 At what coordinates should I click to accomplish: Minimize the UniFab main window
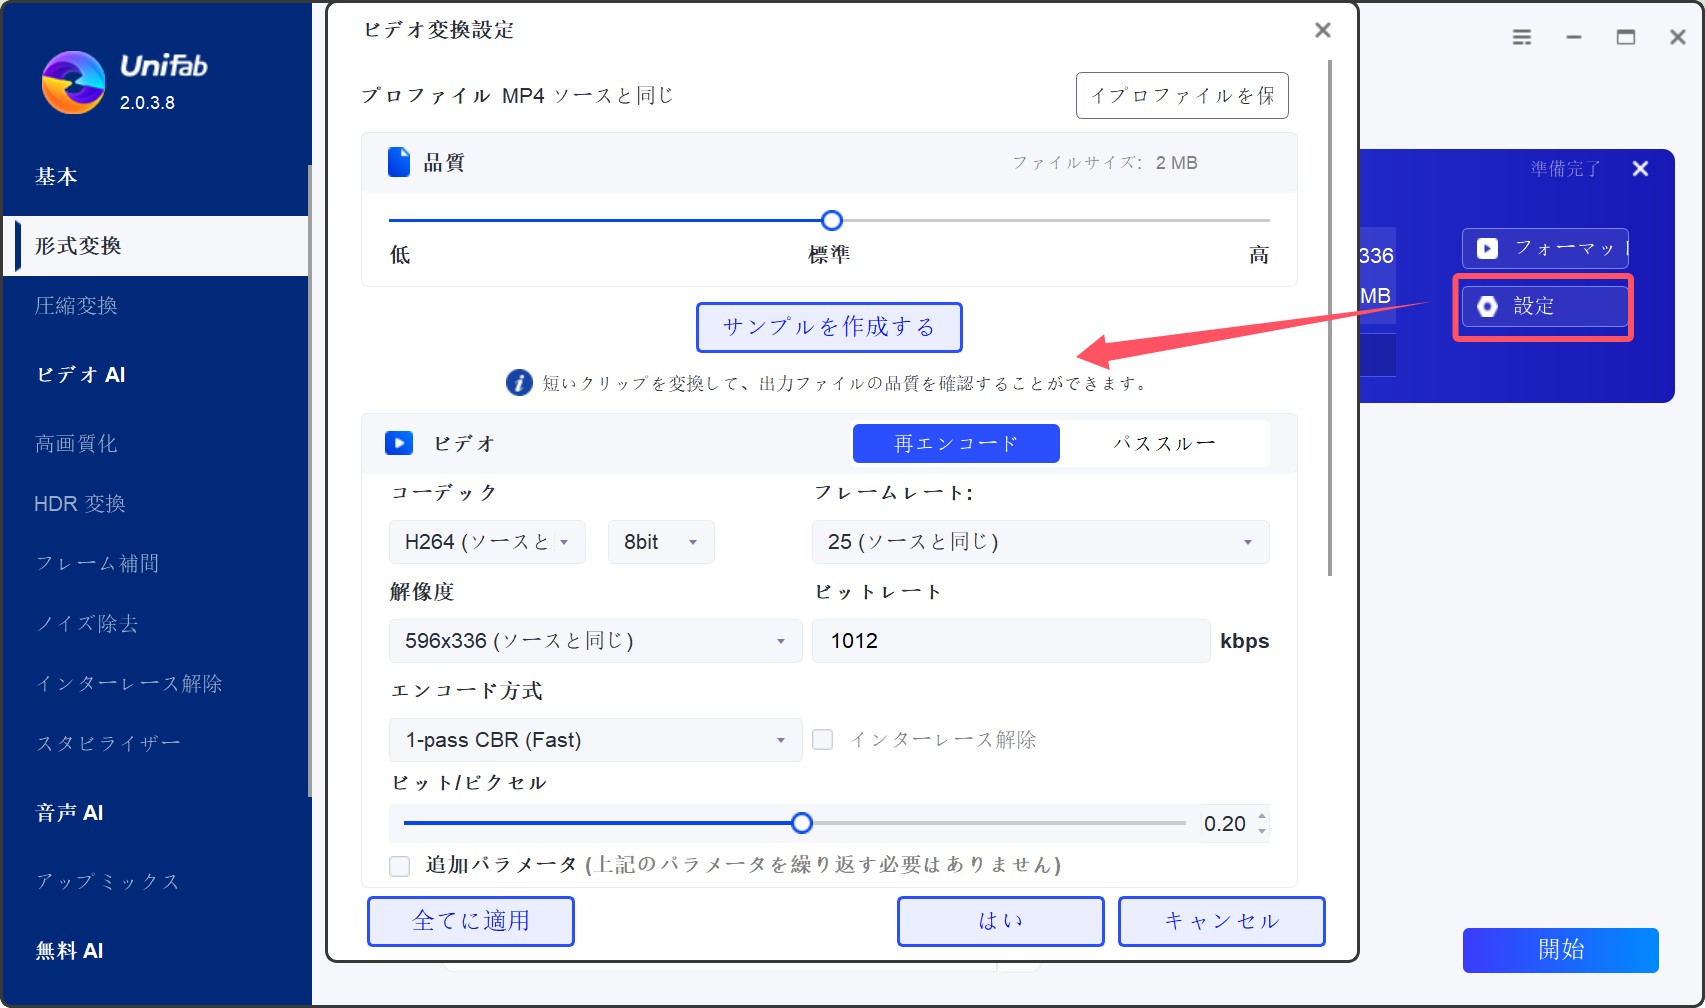tap(1574, 37)
